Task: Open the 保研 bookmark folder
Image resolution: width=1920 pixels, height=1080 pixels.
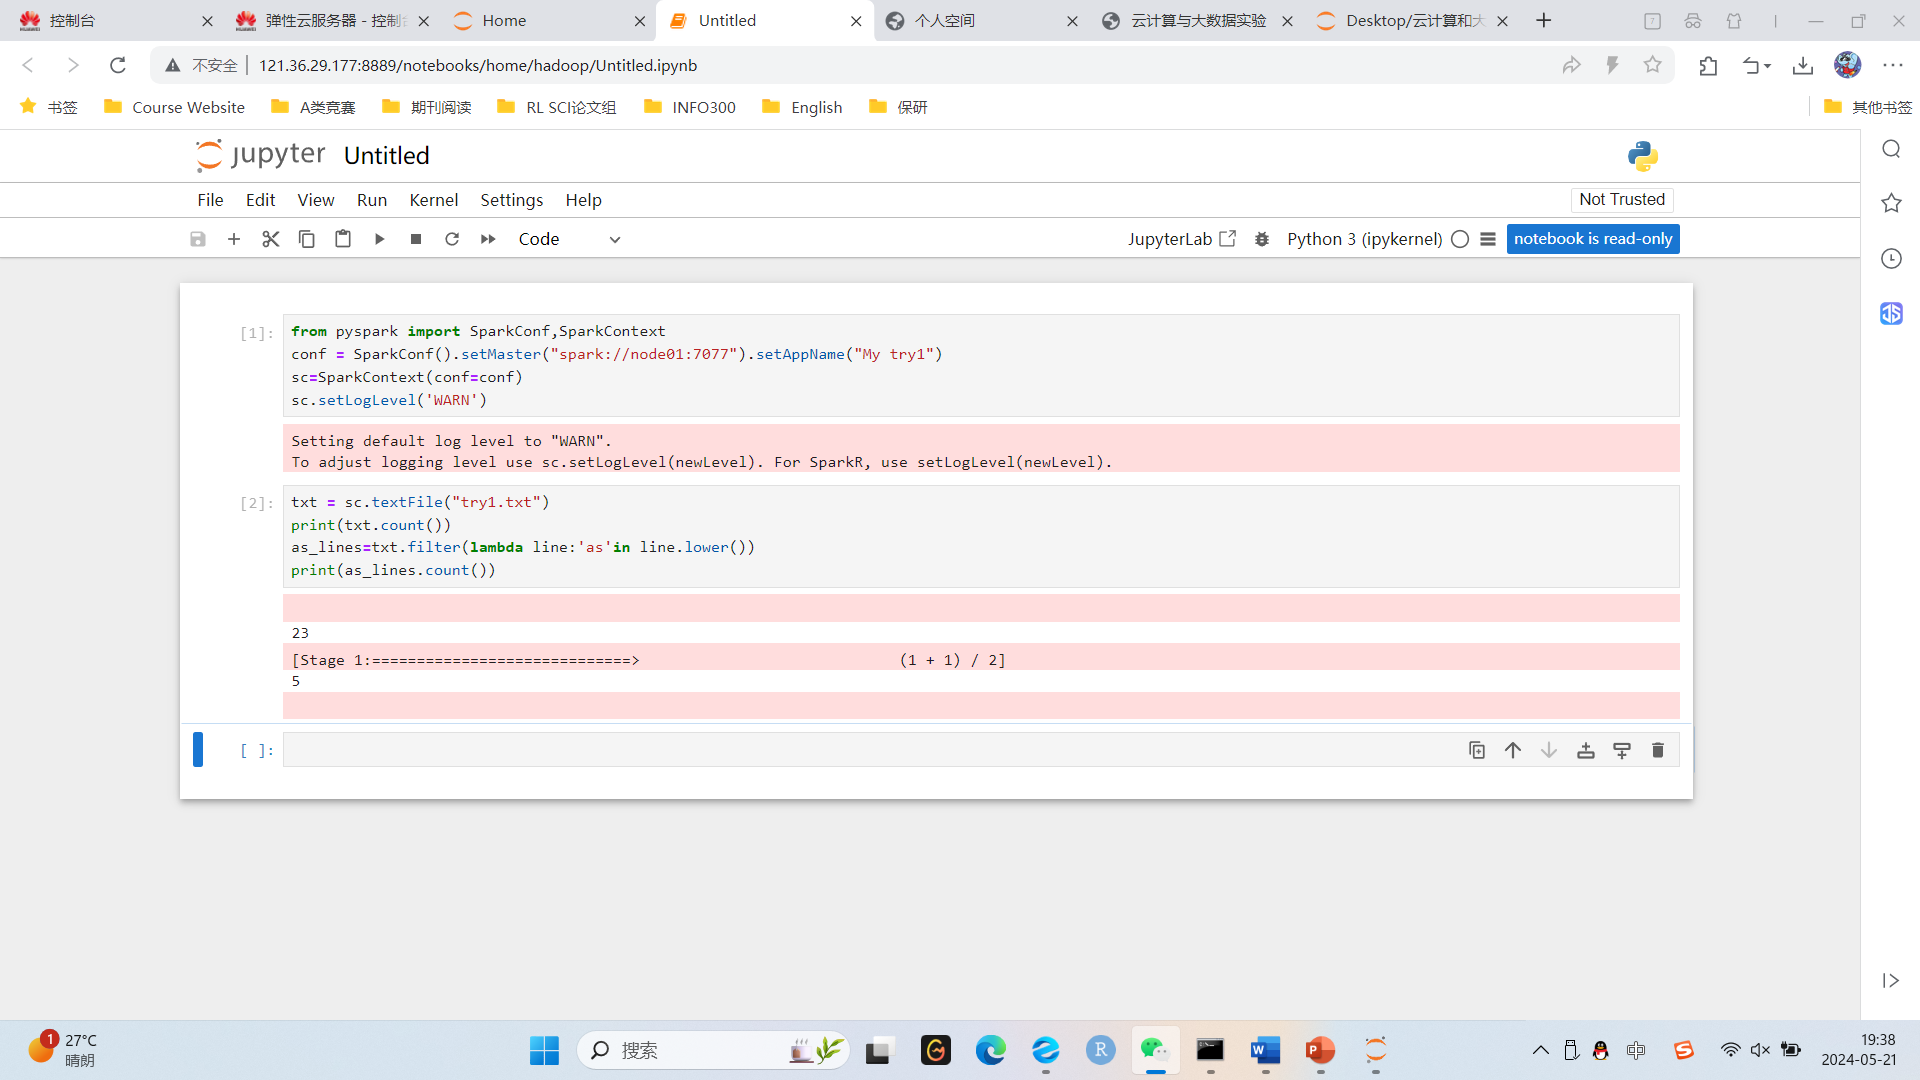Action: (898, 107)
